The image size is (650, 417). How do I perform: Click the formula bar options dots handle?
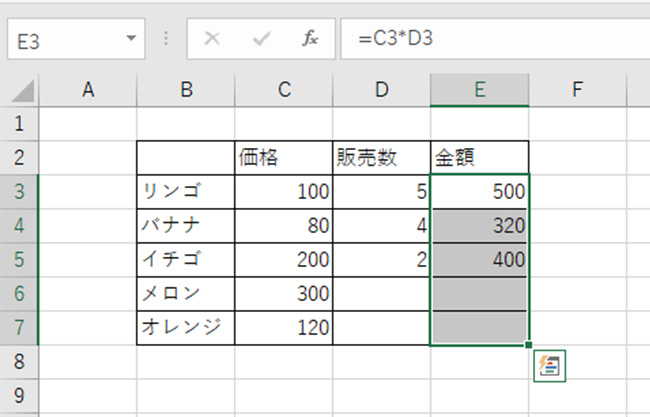click(x=166, y=39)
